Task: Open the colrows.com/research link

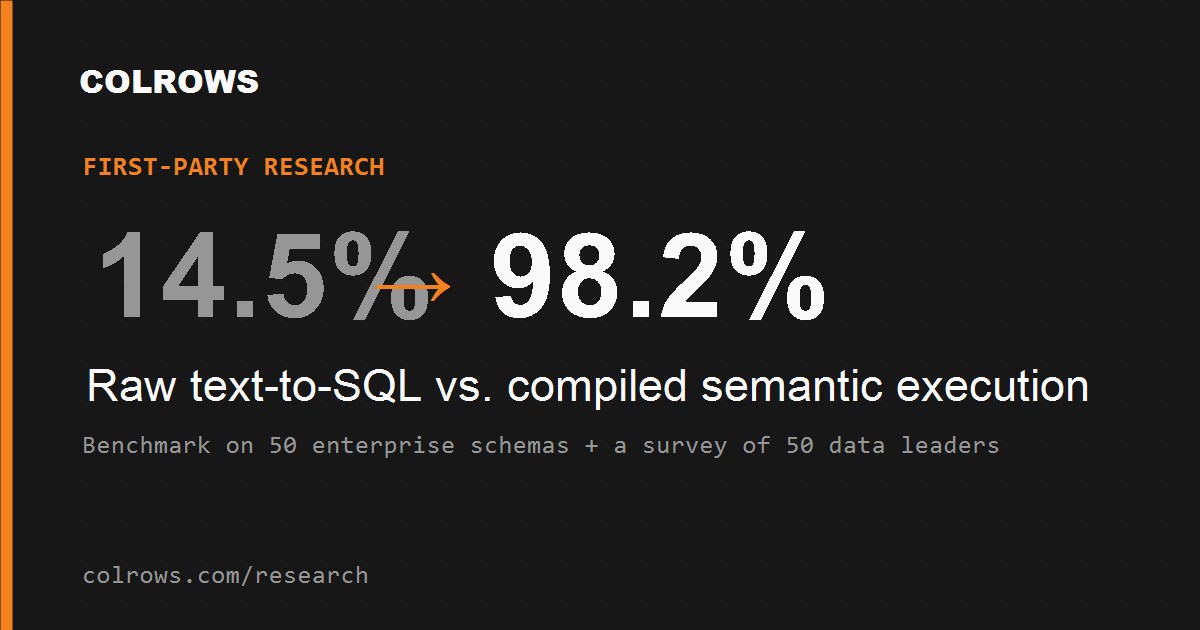Action: click(x=225, y=576)
